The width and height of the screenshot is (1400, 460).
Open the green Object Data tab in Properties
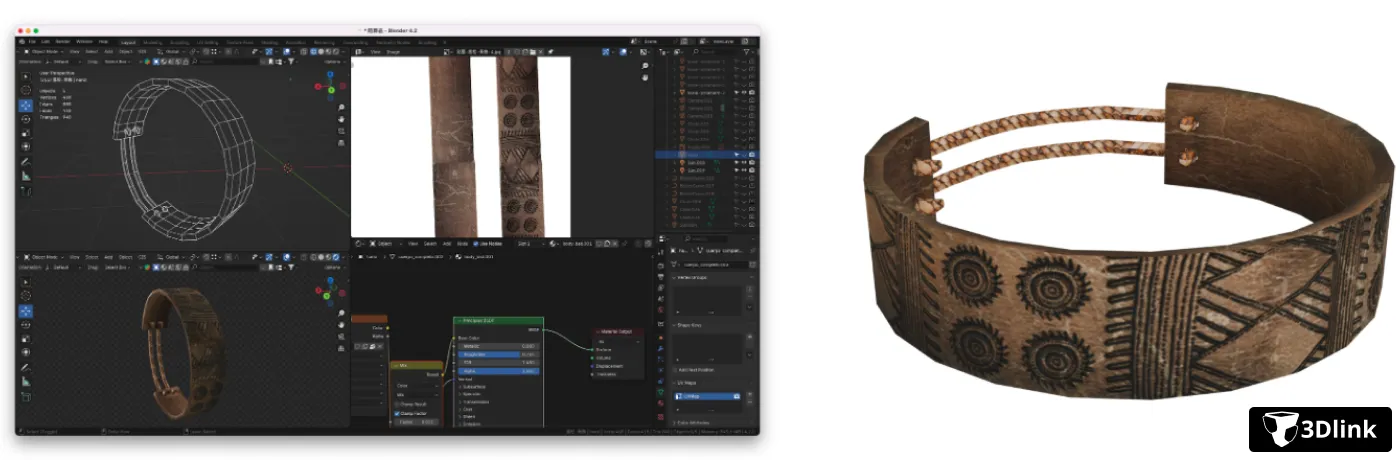[x=661, y=392]
